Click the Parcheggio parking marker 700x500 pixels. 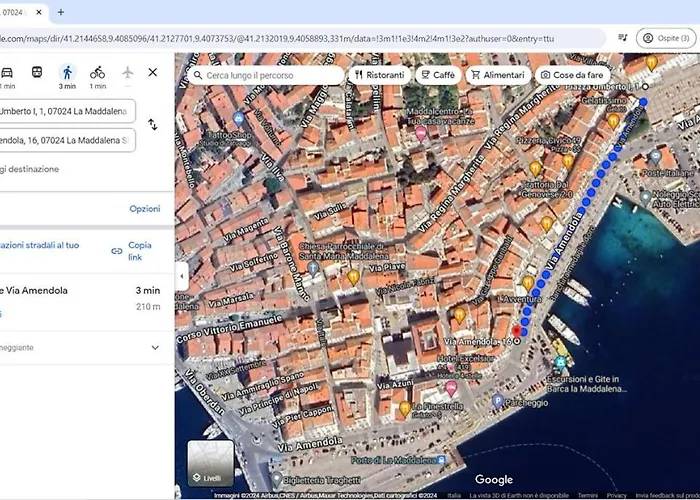pyautogui.click(x=498, y=400)
